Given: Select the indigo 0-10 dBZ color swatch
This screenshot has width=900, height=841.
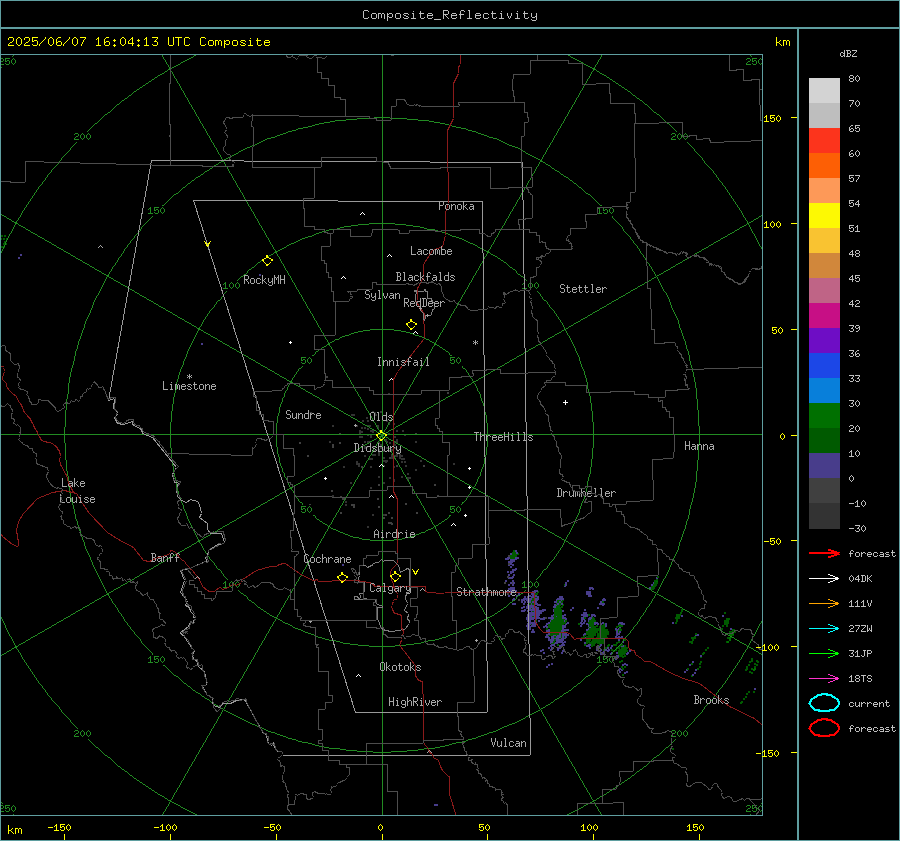Looking at the screenshot, I should 824,466.
